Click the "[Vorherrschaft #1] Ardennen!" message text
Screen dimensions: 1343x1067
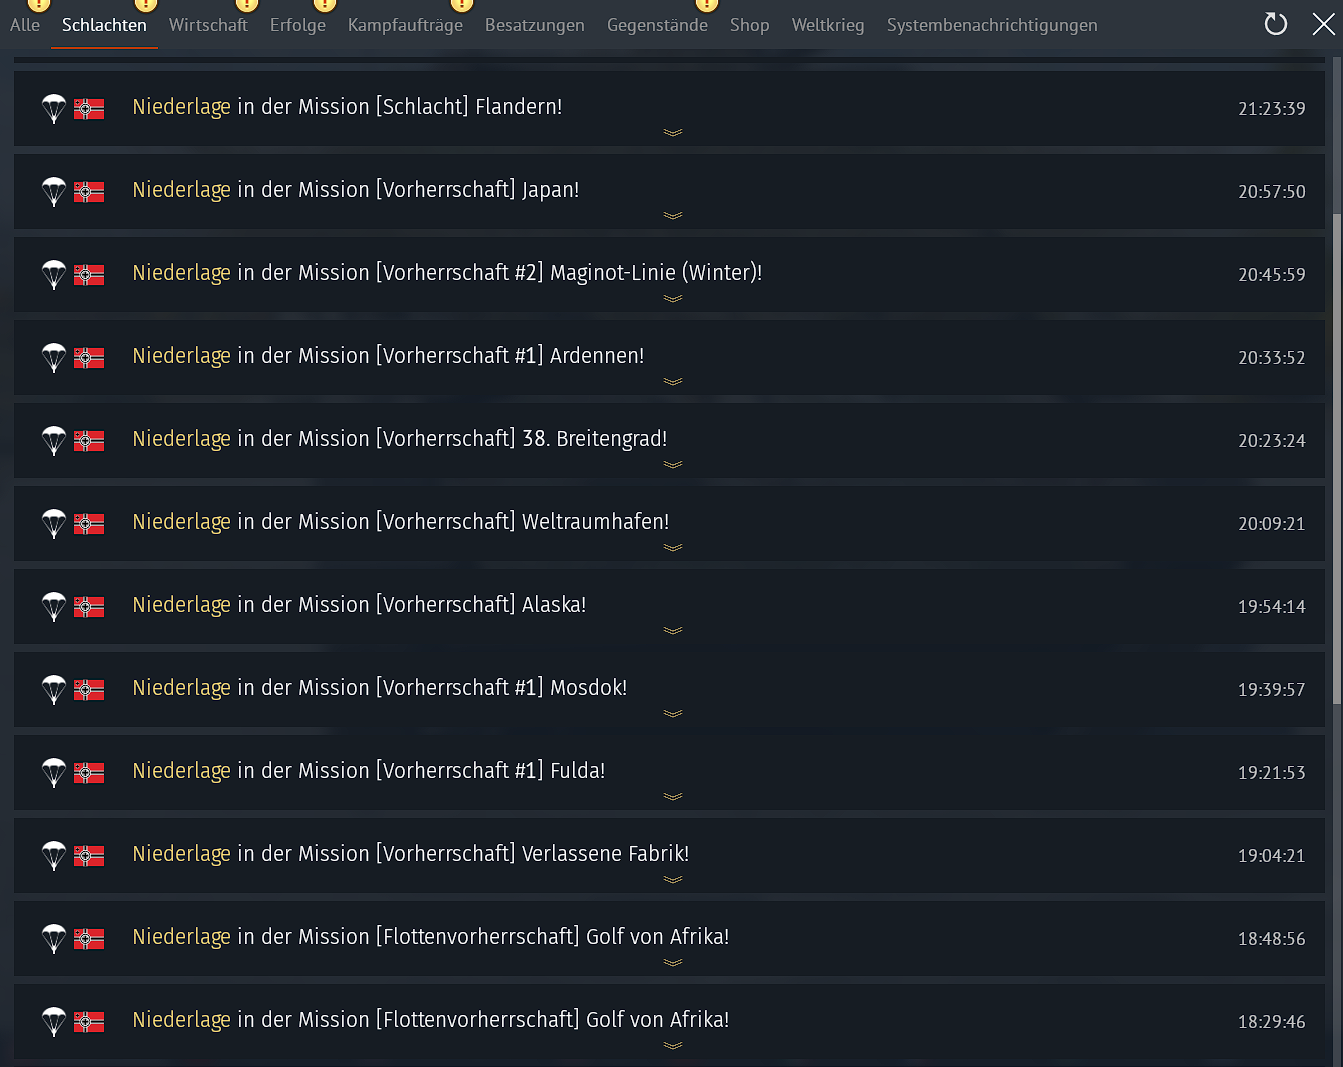tap(510, 356)
